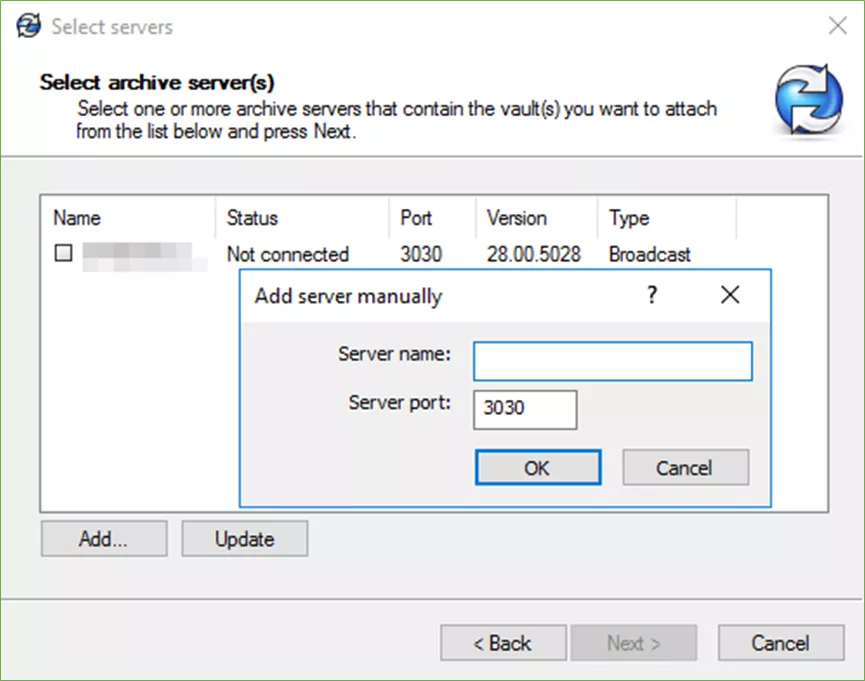
Task: Click the Next > wizard button
Action: (x=633, y=643)
